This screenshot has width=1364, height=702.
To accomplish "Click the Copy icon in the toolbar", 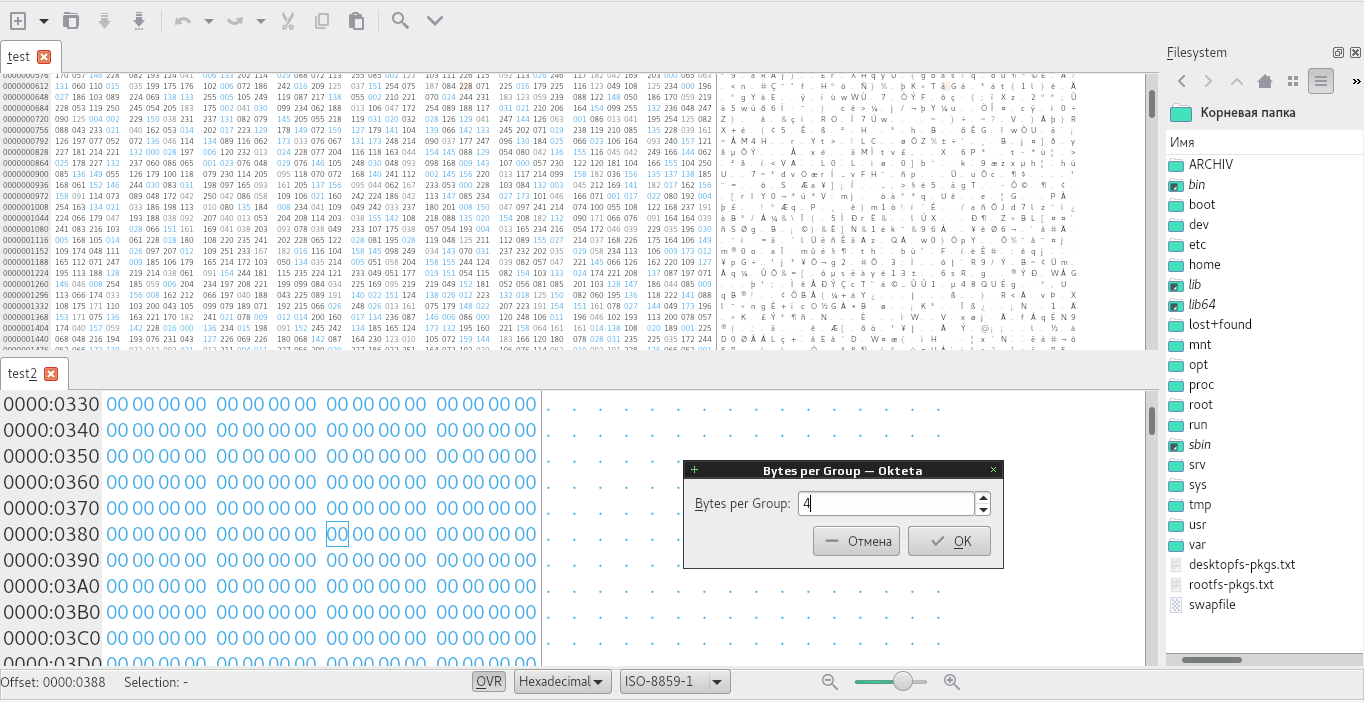I will point(322,20).
